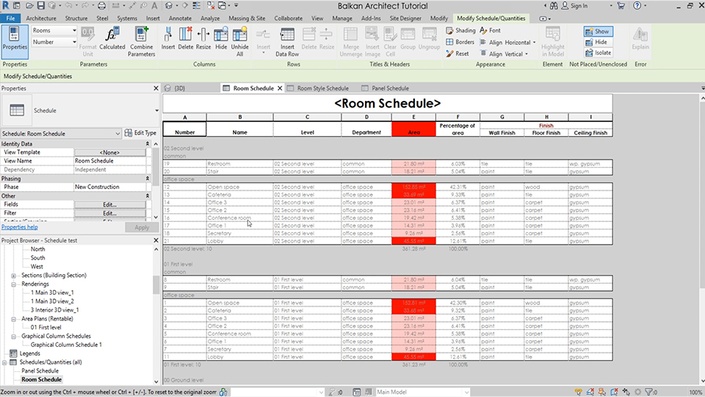The image size is (705, 397).
Task: Toggle Show for unplaced rooms
Action: tap(598, 31)
